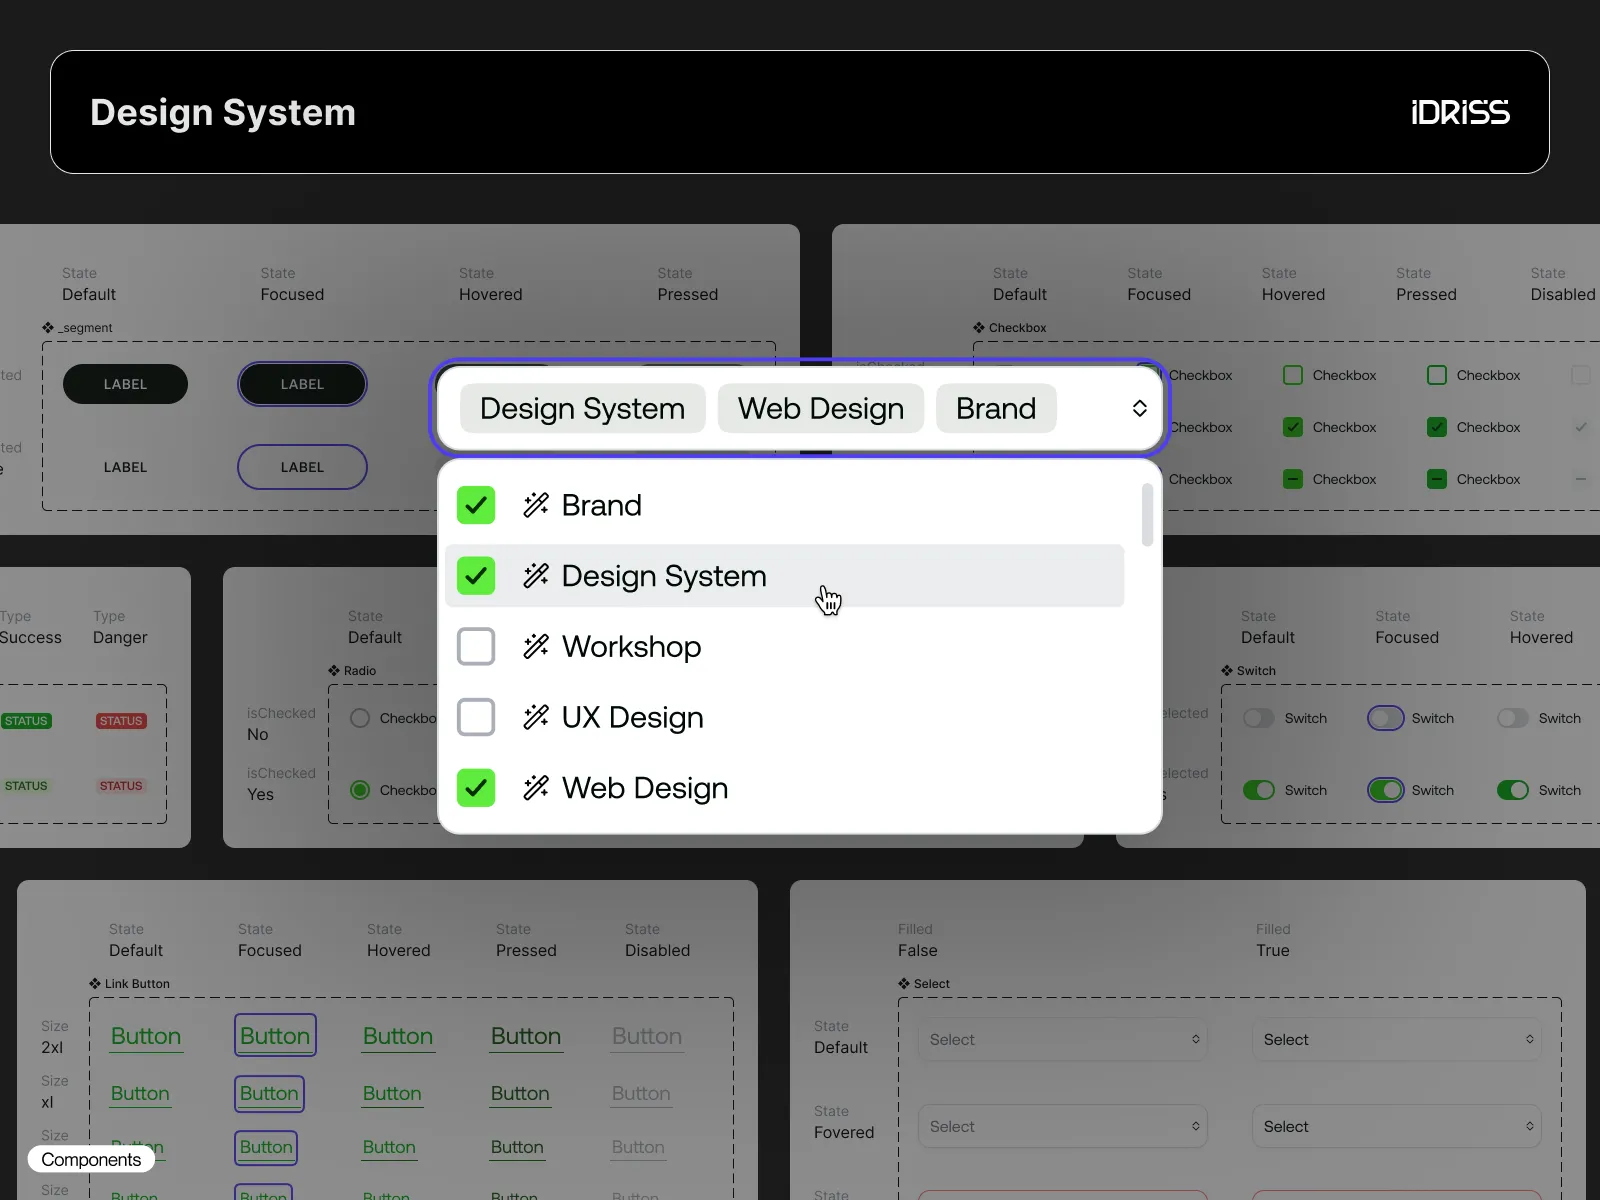This screenshot has width=1600, height=1200.
Task: Select the Brand list option text
Action: click(602, 505)
